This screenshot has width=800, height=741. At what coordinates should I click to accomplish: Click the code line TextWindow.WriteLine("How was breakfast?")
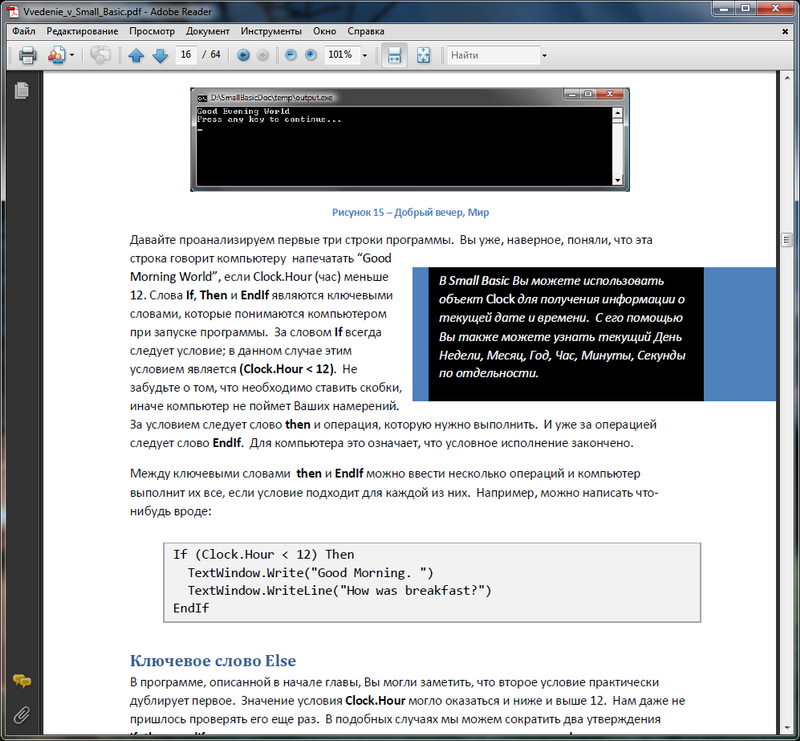coord(339,590)
